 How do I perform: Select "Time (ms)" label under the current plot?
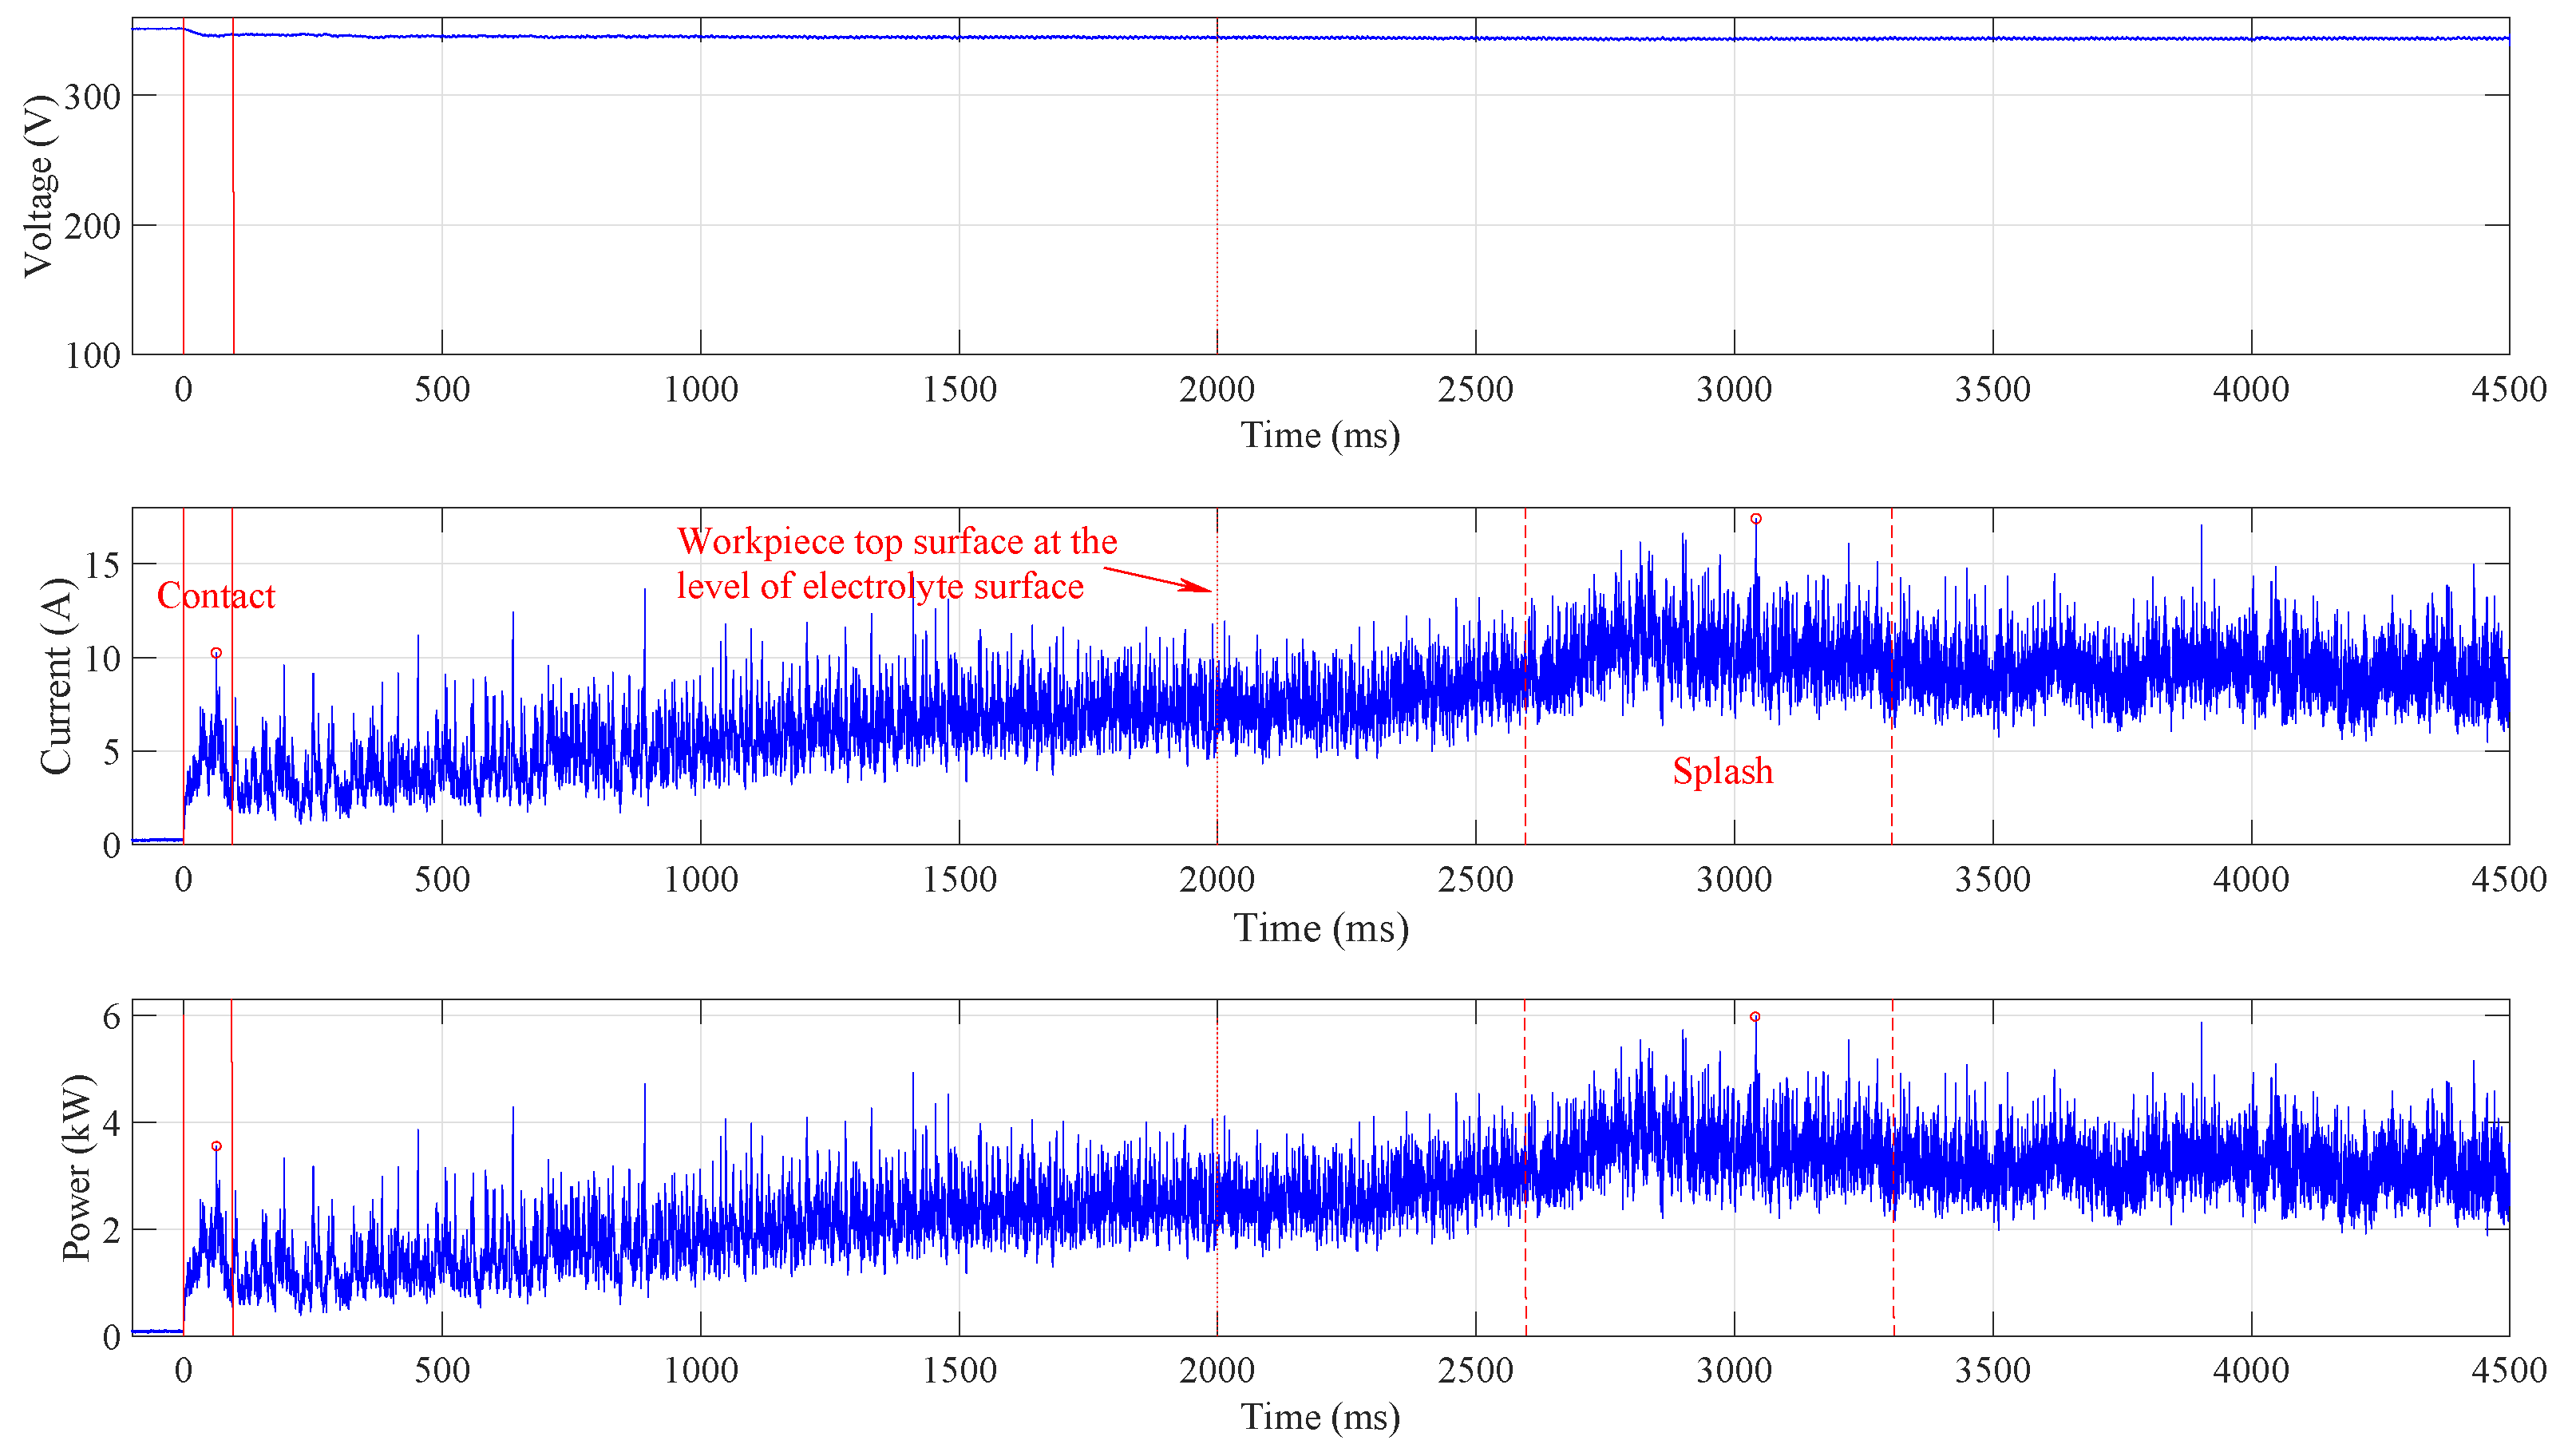tap(1320, 929)
